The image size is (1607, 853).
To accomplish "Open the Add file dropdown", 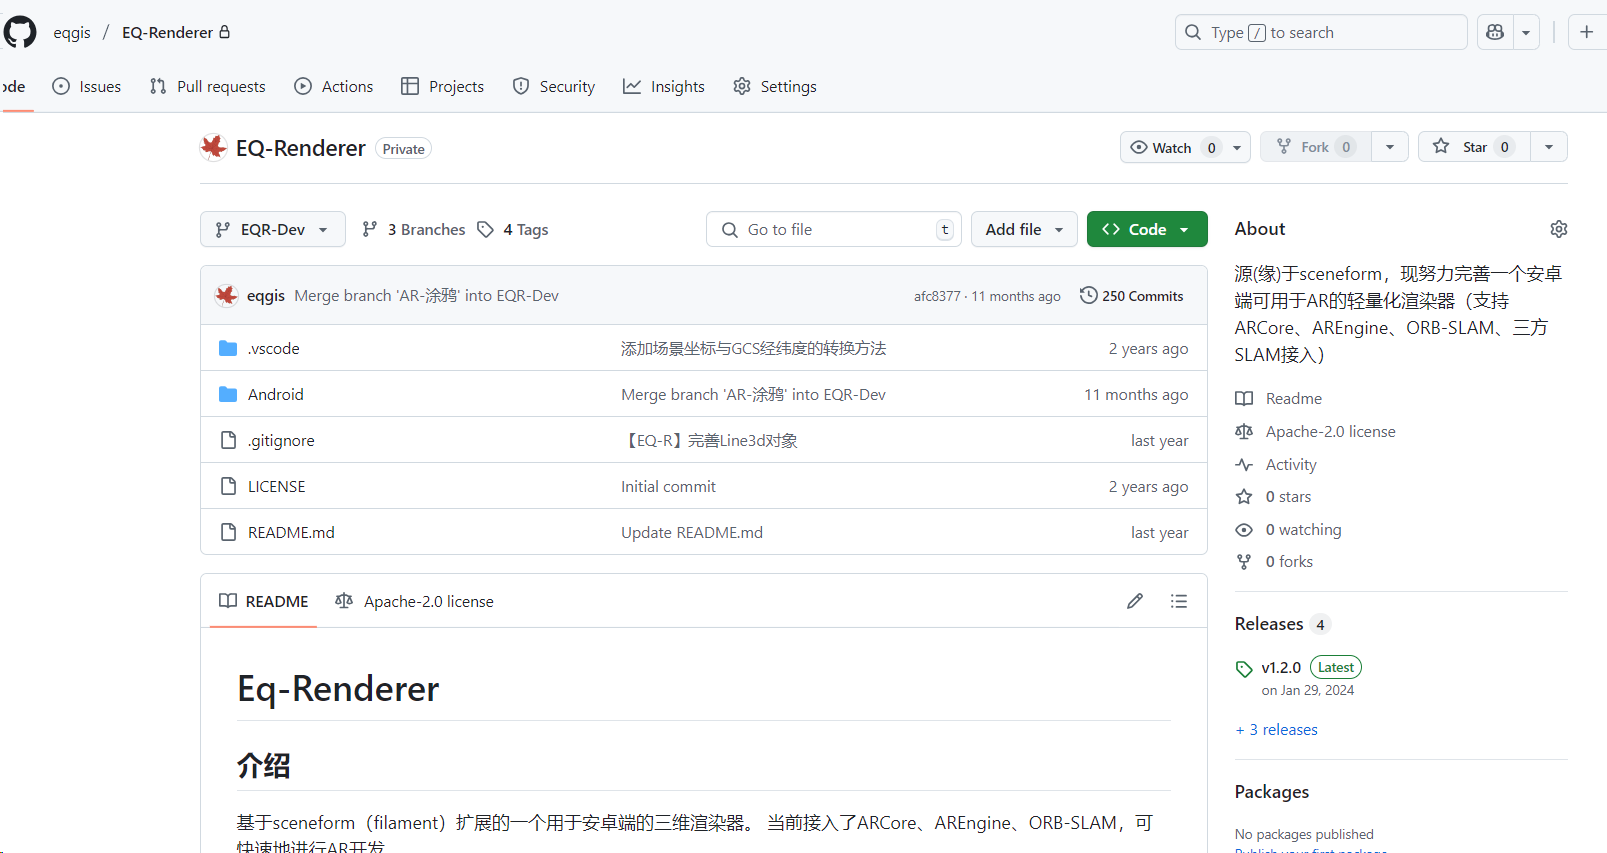I will 1024,229.
